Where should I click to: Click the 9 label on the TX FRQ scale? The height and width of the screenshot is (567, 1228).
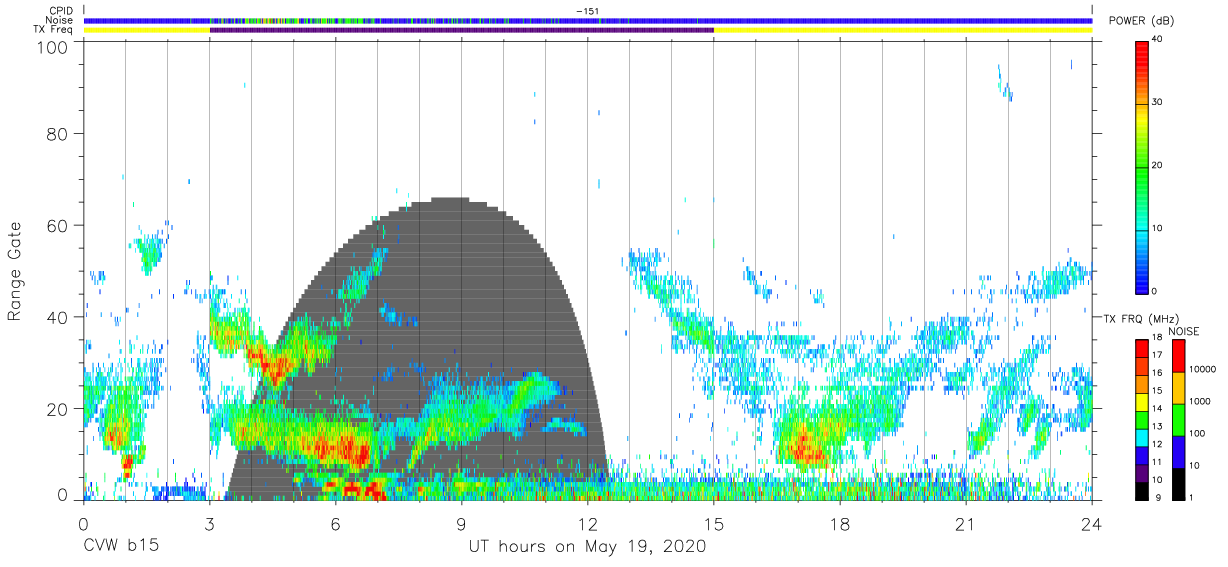click(1156, 498)
